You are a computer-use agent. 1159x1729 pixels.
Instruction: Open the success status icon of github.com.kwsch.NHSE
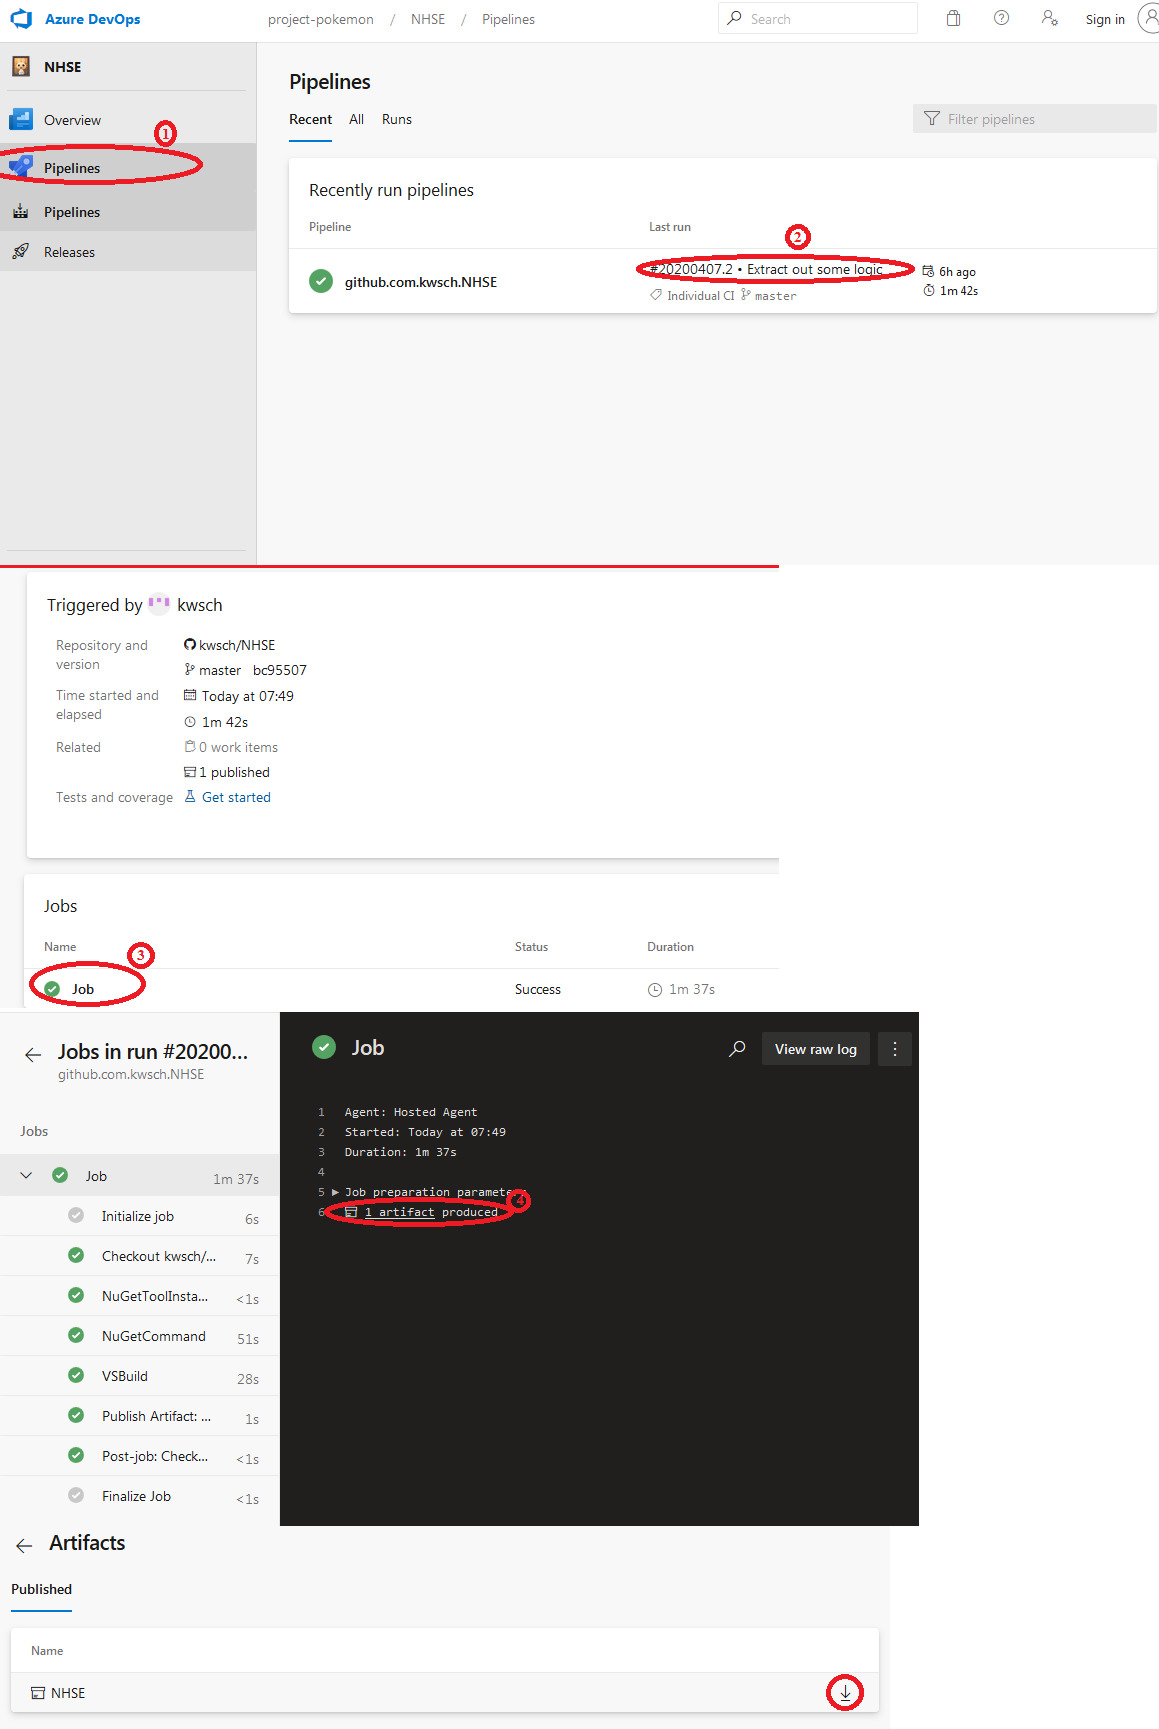coord(321,281)
